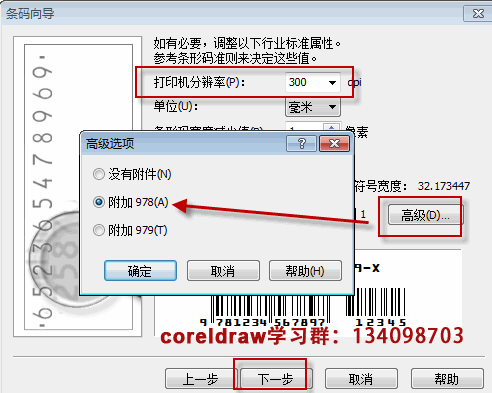Proceed with the 下一步 button
The height and width of the screenshot is (393, 492).
click(276, 379)
